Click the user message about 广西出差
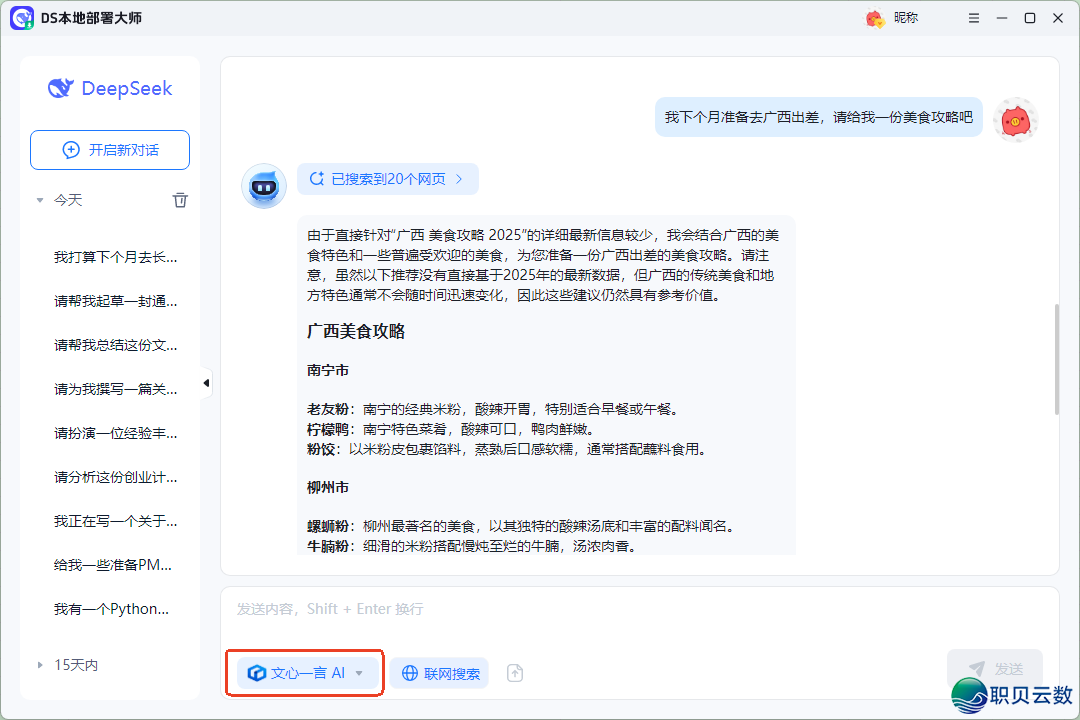 click(x=818, y=117)
